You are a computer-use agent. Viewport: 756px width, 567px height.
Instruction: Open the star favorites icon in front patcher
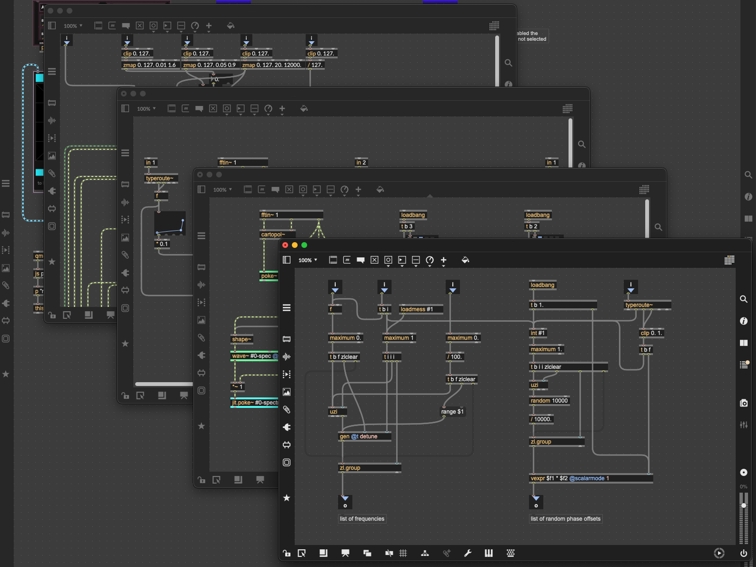(287, 498)
